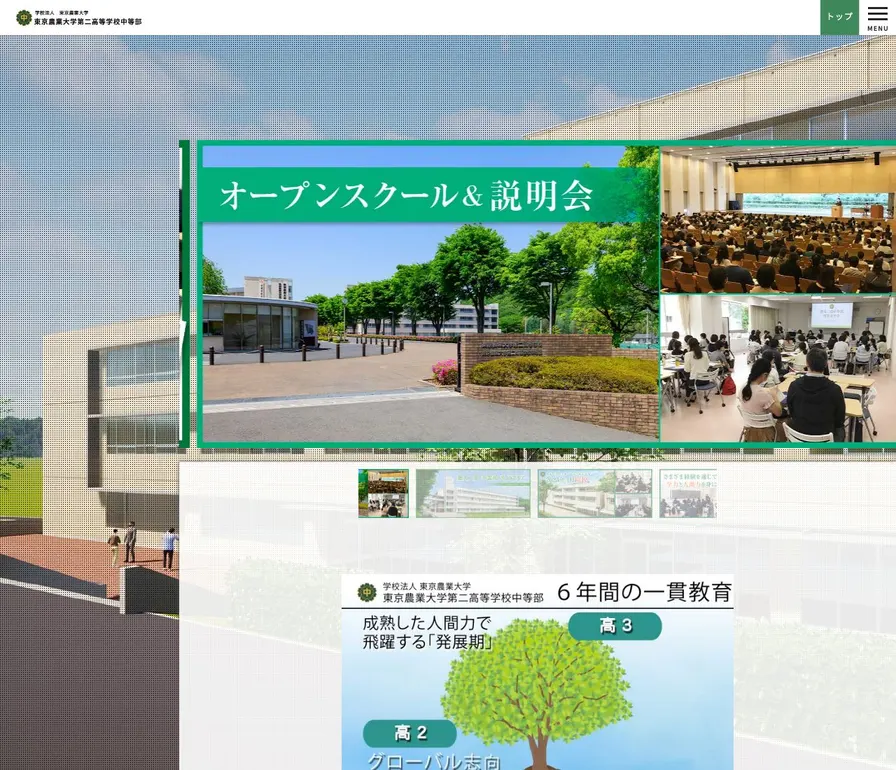The height and width of the screenshot is (770, 896).
Task: Click the 高3 label in the diagram
Action: pos(615,626)
